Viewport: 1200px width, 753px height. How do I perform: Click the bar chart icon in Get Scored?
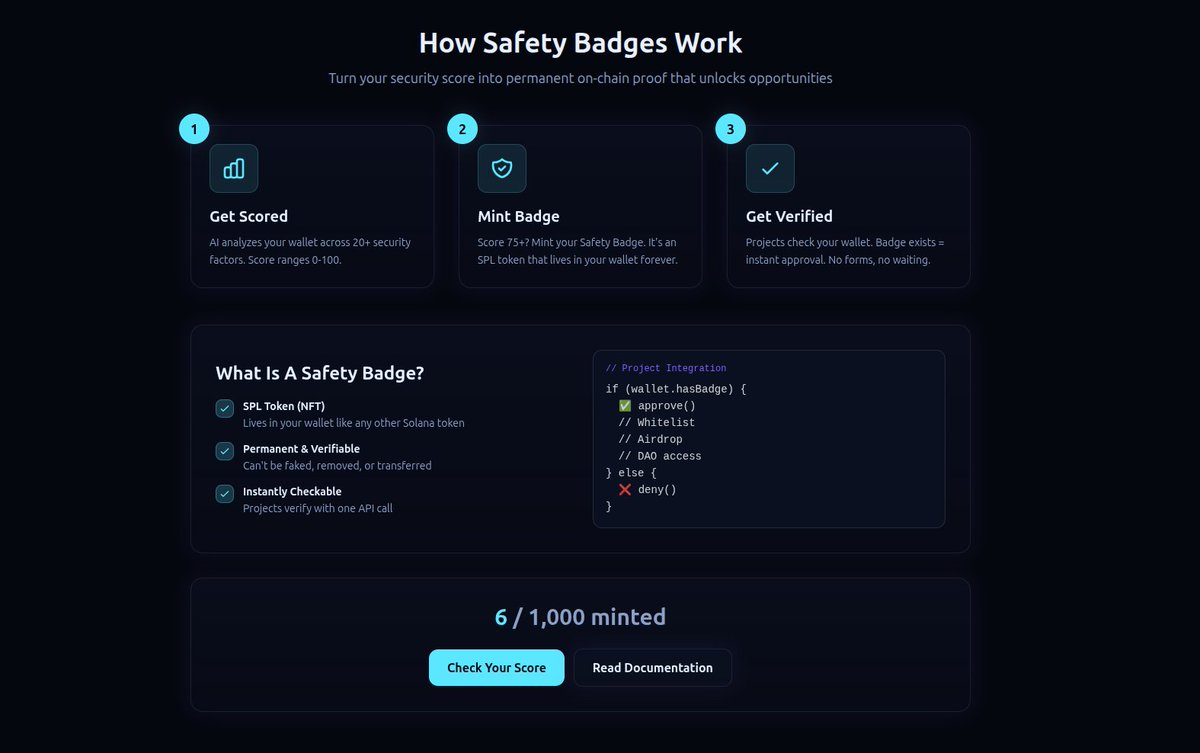tap(233, 168)
